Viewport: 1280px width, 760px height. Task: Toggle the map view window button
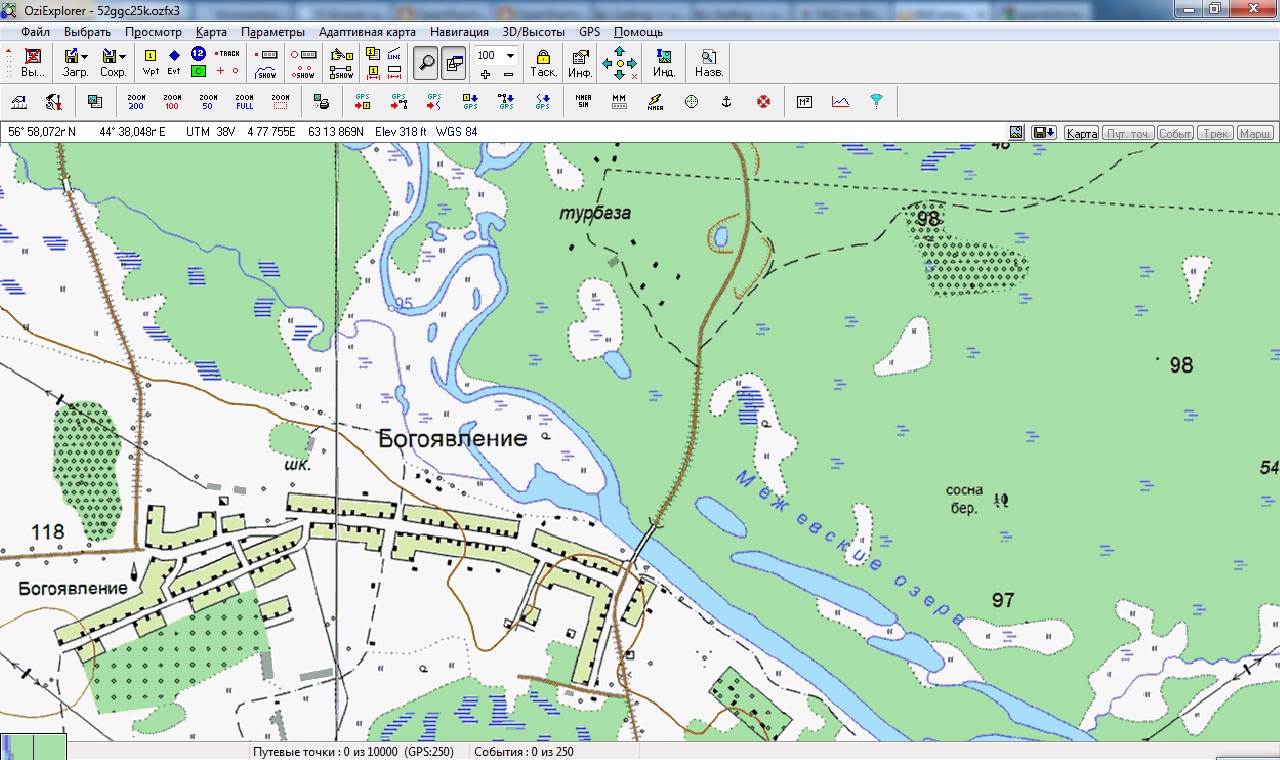tap(453, 63)
